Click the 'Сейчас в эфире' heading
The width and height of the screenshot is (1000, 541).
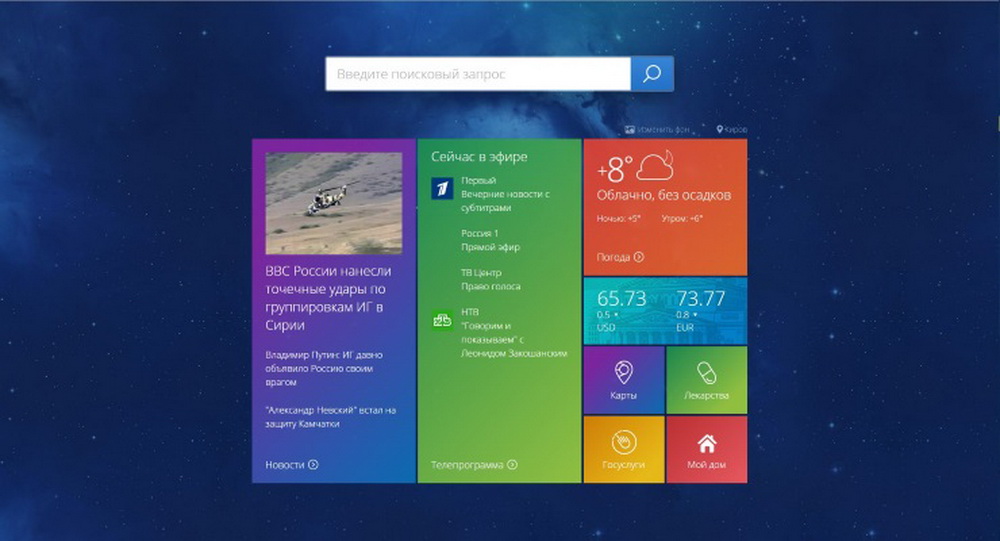479,157
